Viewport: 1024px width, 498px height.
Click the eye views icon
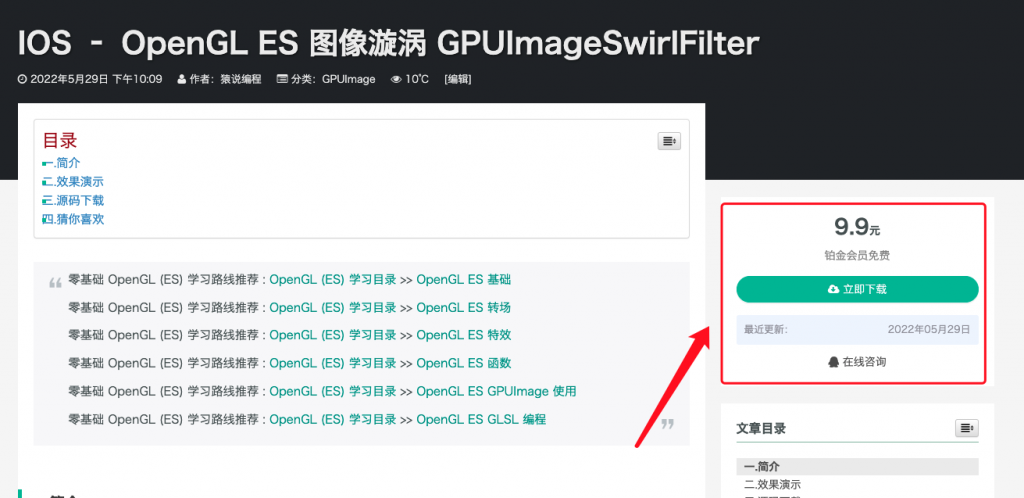pyautogui.click(x=396, y=80)
